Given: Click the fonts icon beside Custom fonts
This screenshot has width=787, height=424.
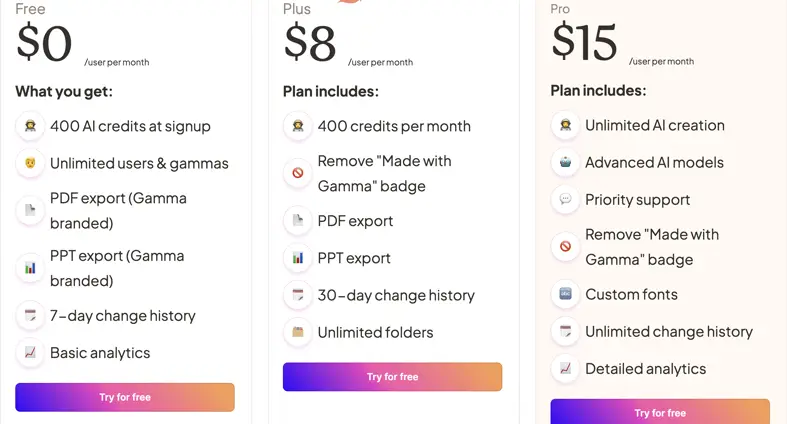Looking at the screenshot, I should (x=565, y=294).
